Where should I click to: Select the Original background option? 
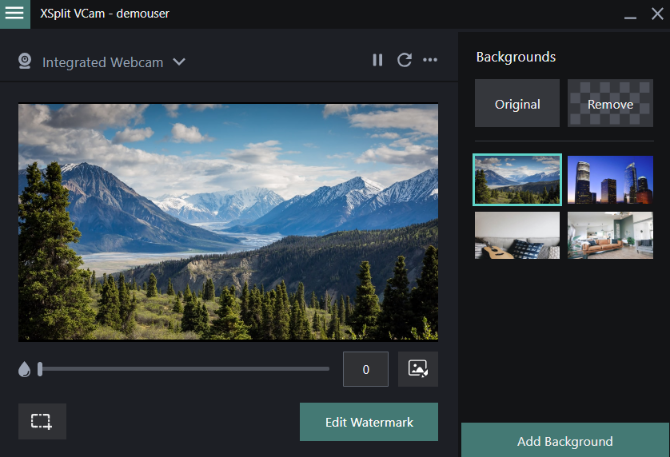517,103
